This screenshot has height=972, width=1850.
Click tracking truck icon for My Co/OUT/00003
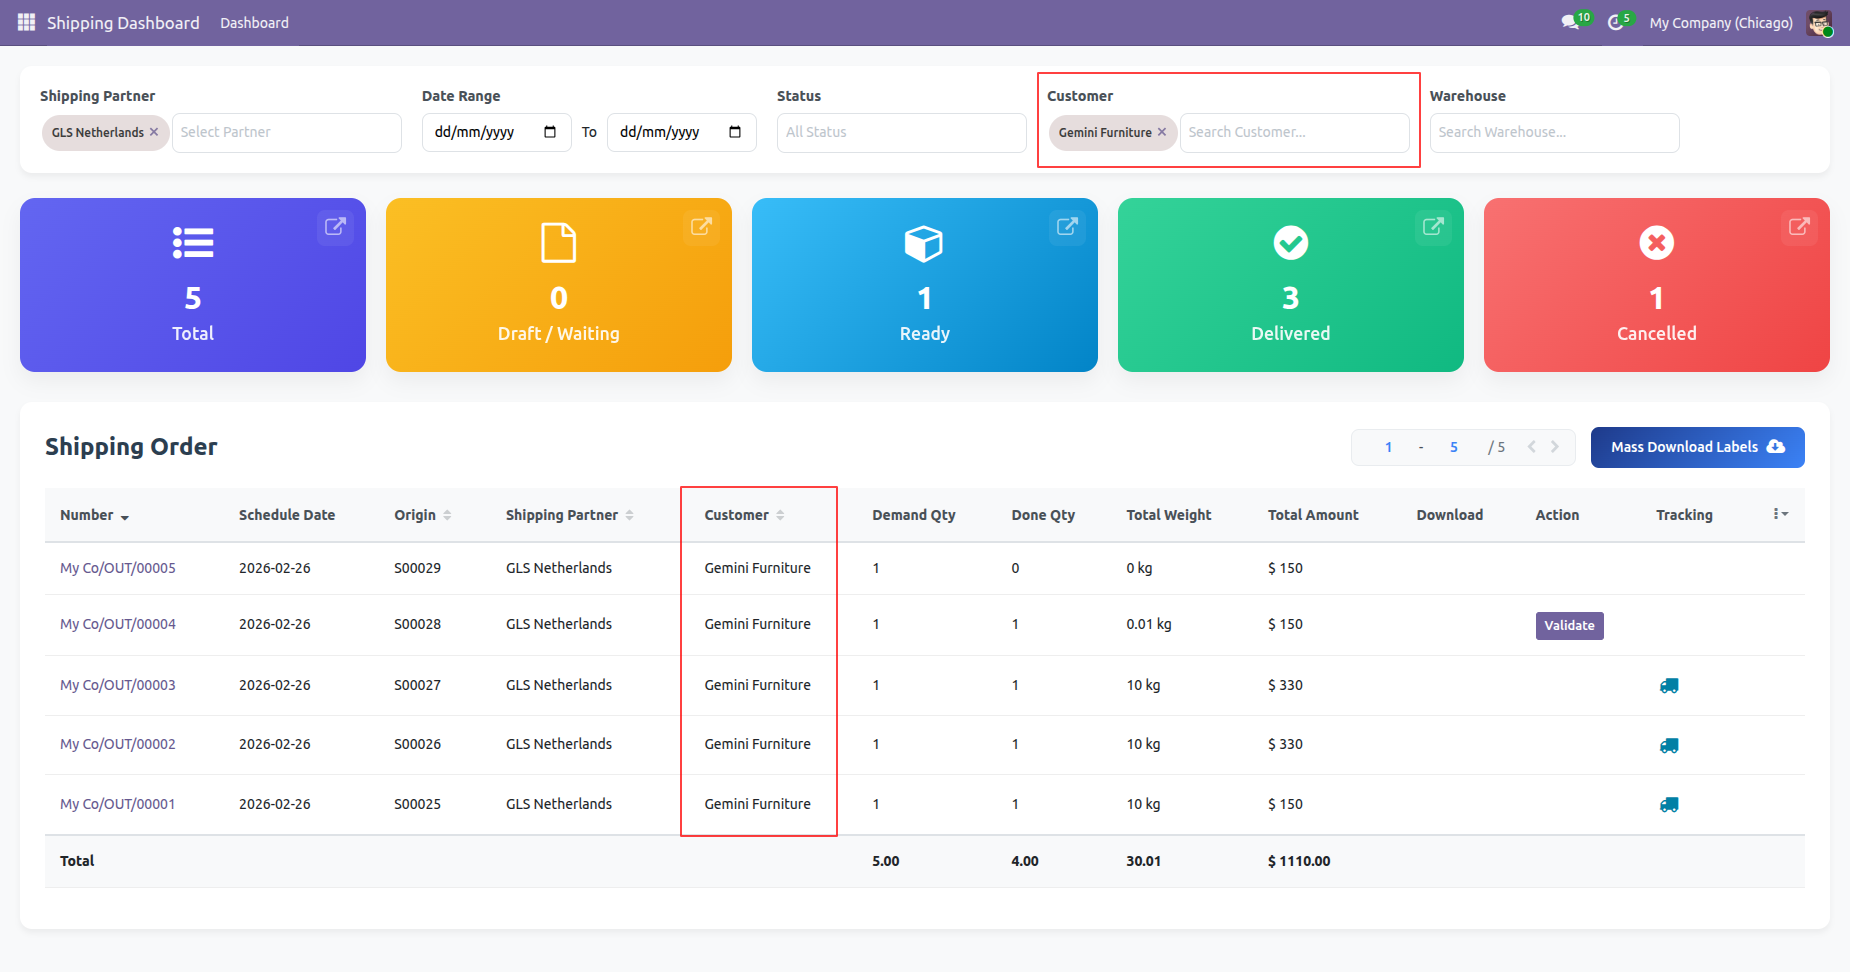click(x=1669, y=686)
